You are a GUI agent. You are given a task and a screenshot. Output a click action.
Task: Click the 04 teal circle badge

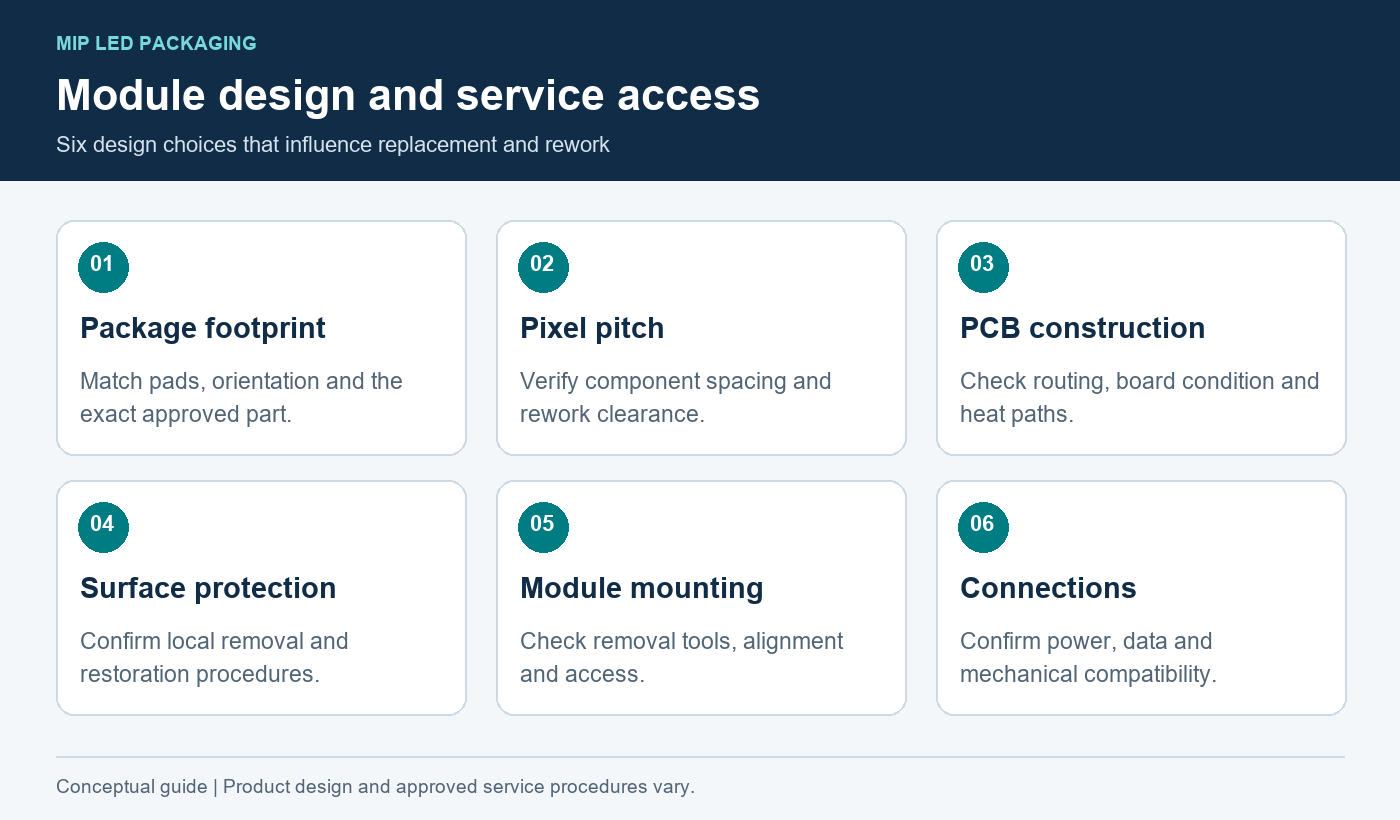[103, 527]
